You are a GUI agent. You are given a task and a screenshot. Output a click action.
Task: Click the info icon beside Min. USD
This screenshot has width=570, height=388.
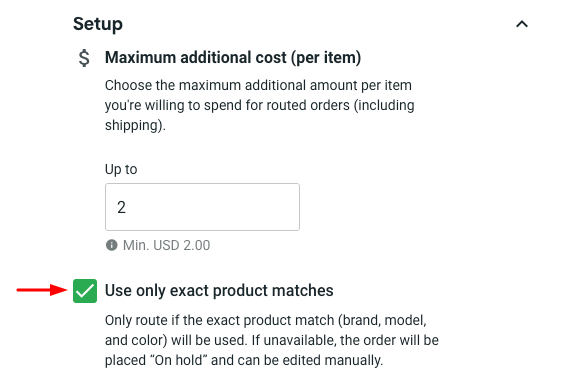[x=112, y=245]
